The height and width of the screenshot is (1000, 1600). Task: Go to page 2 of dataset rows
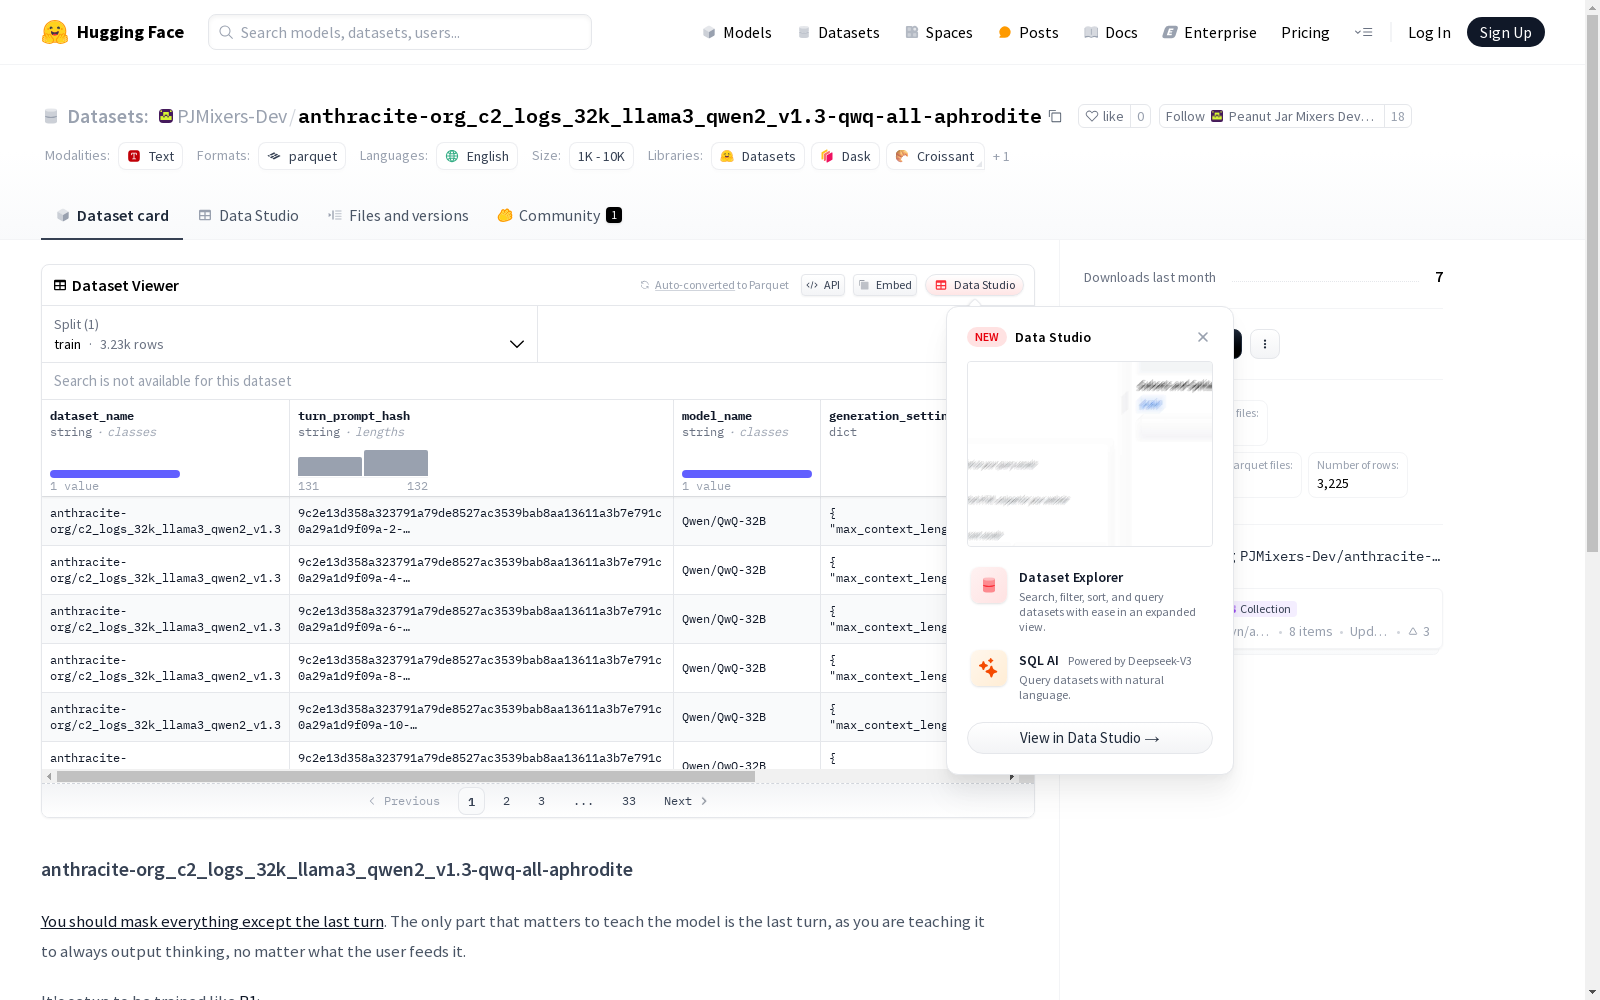click(x=507, y=801)
